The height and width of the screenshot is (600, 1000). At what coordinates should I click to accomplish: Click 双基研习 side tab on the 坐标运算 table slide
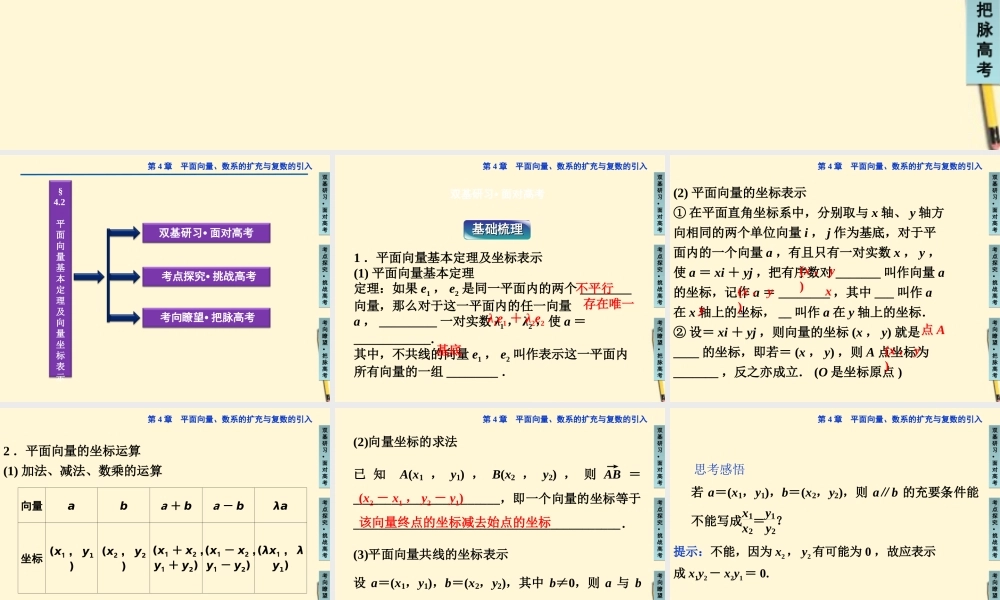pos(325,457)
